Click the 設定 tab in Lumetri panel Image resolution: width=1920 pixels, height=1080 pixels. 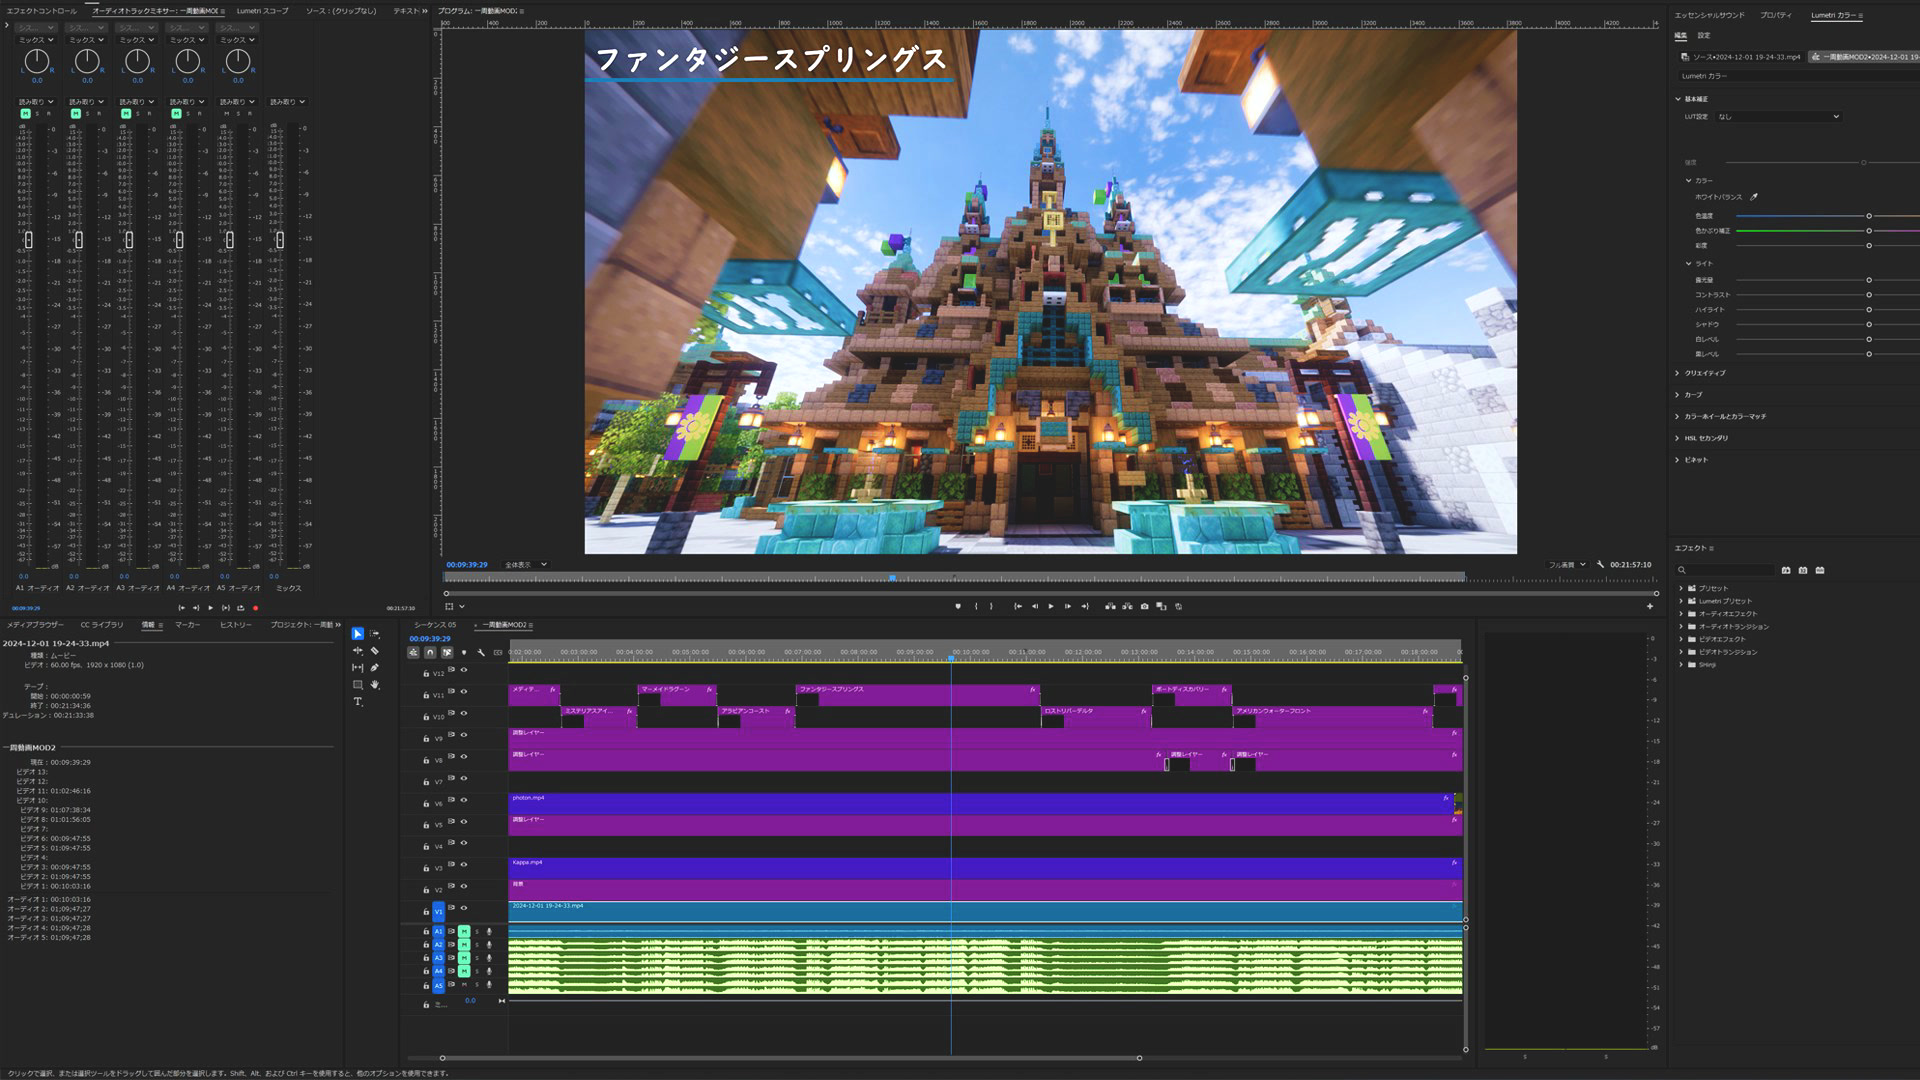pyautogui.click(x=1704, y=36)
